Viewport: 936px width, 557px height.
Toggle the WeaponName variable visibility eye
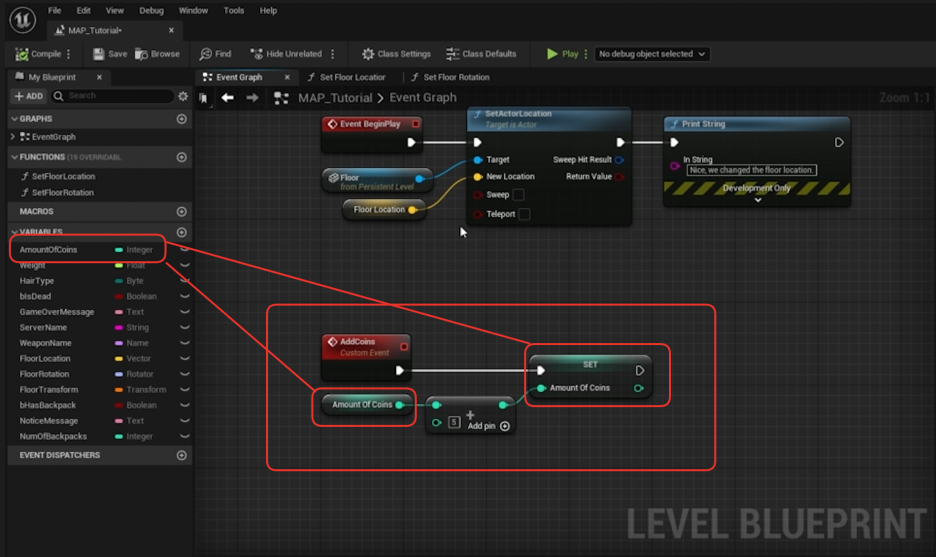tap(184, 343)
